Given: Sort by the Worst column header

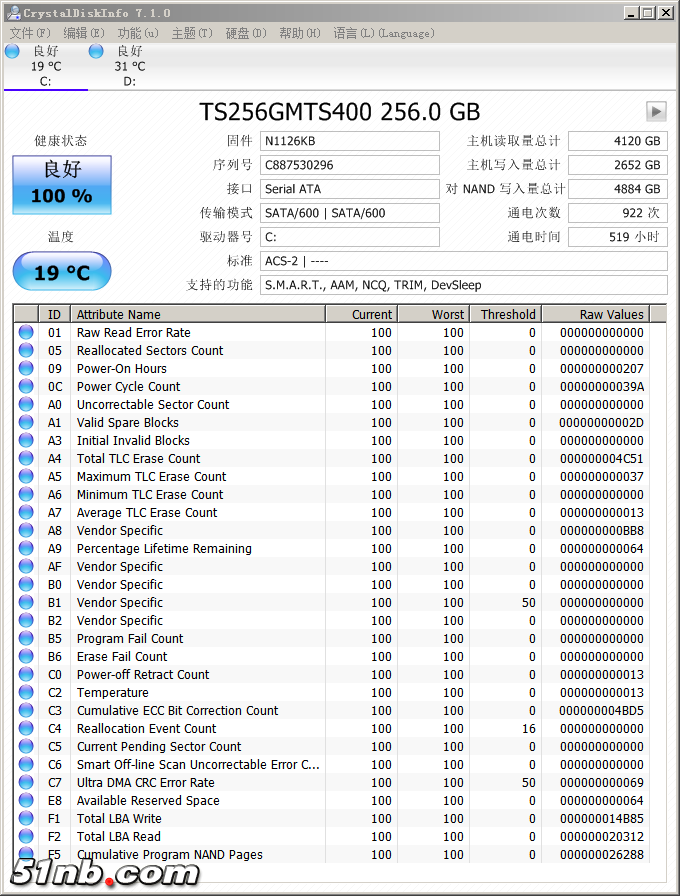Looking at the screenshot, I should [434, 314].
